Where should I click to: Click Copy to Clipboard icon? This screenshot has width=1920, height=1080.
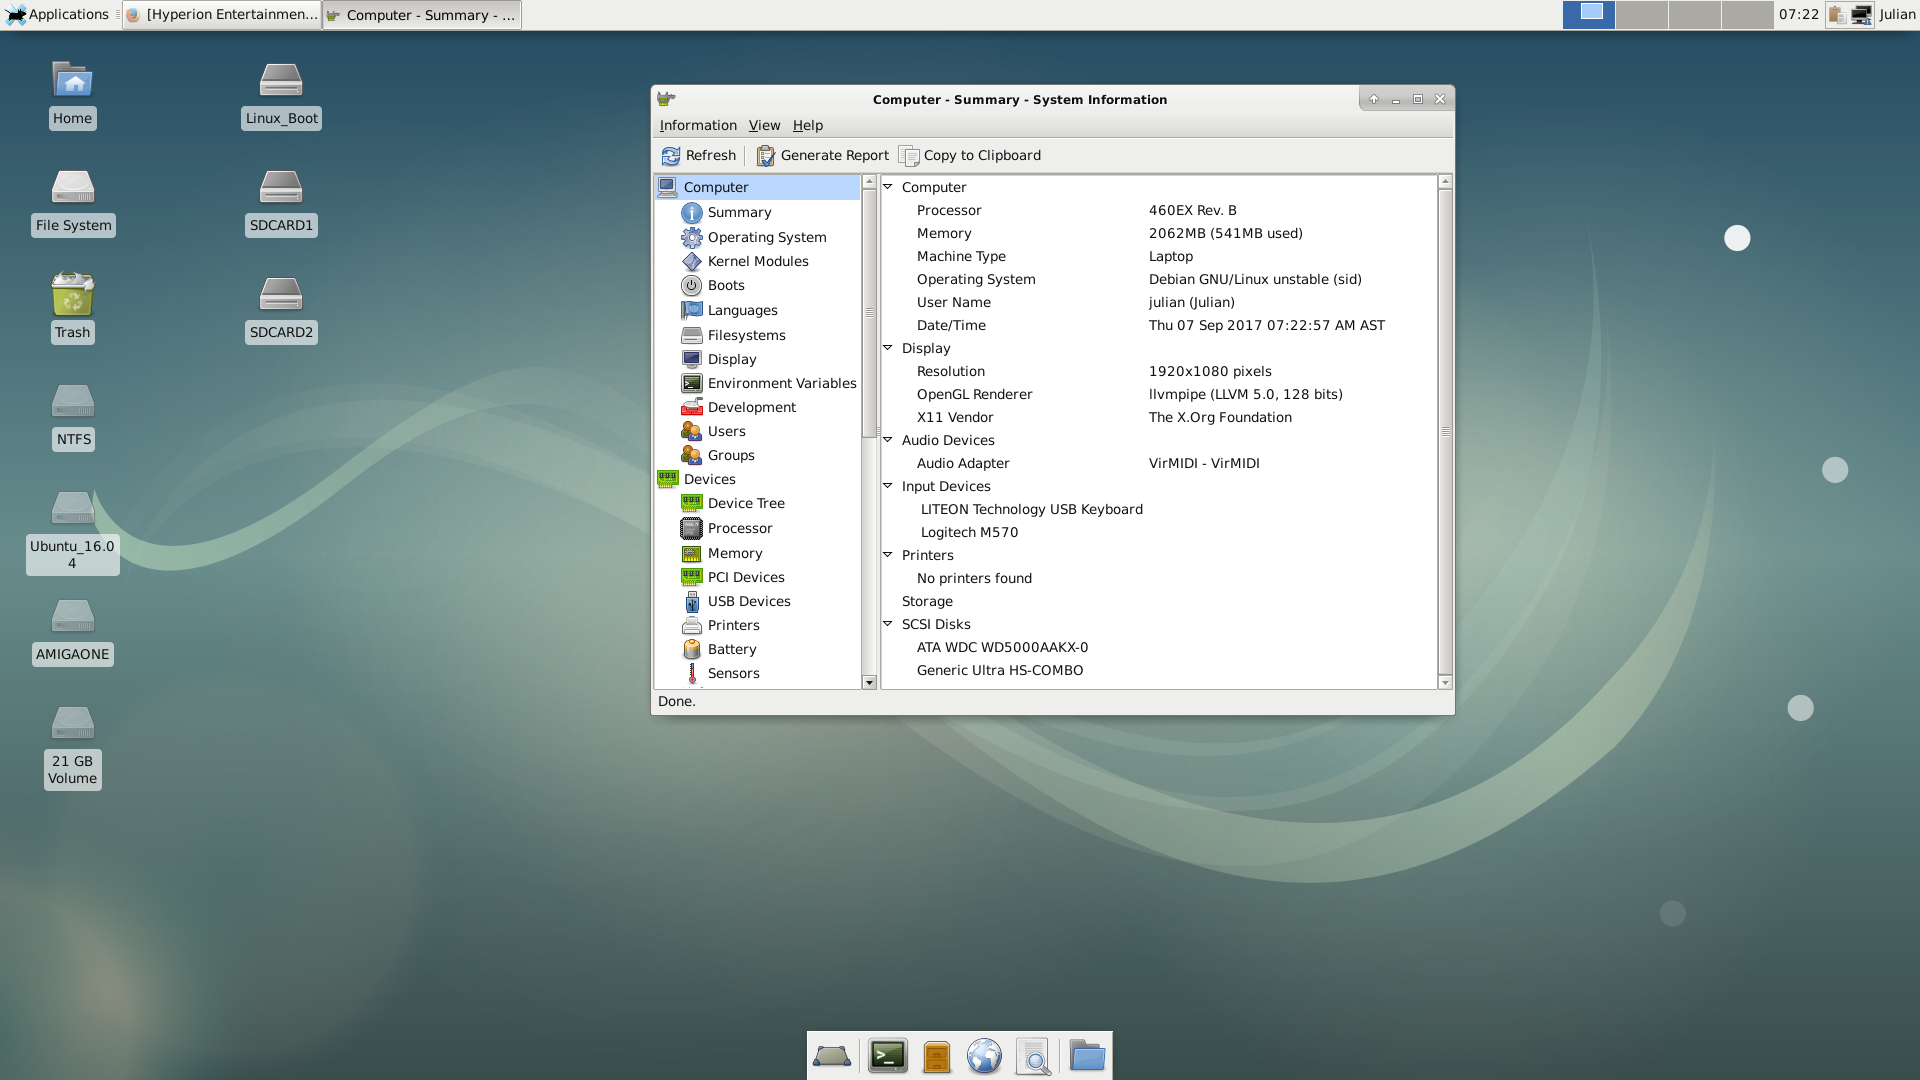pos(909,156)
